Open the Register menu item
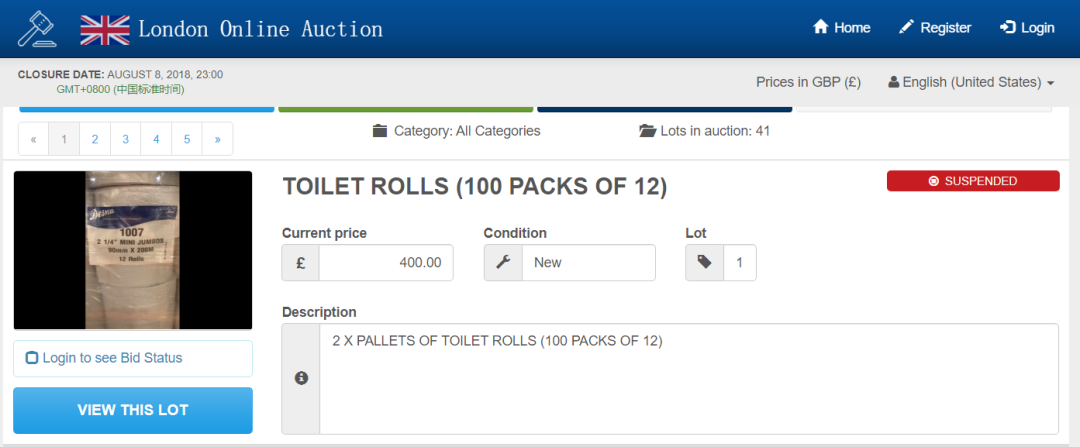Image resolution: width=1080 pixels, height=447 pixels. tap(935, 28)
